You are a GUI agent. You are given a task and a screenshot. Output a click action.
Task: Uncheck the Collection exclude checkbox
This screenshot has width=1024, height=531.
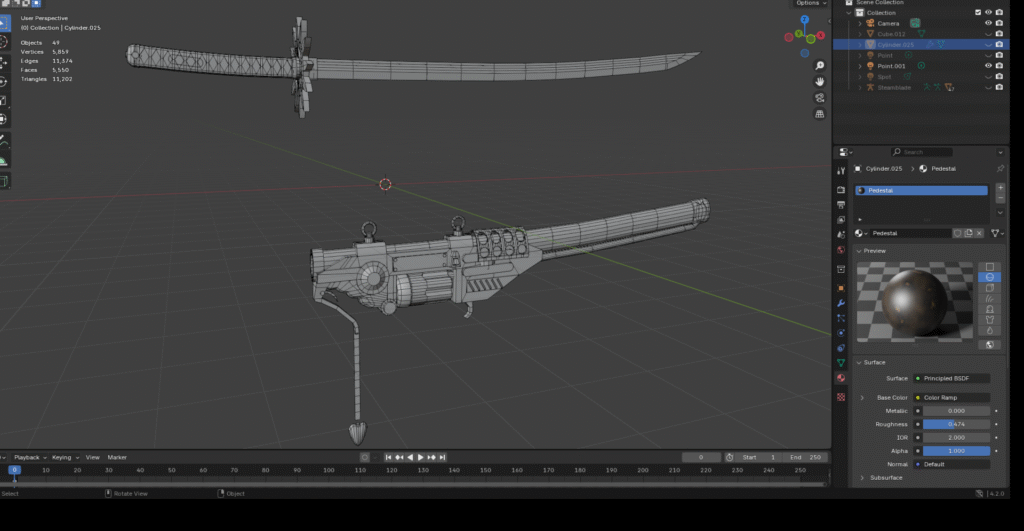(978, 13)
